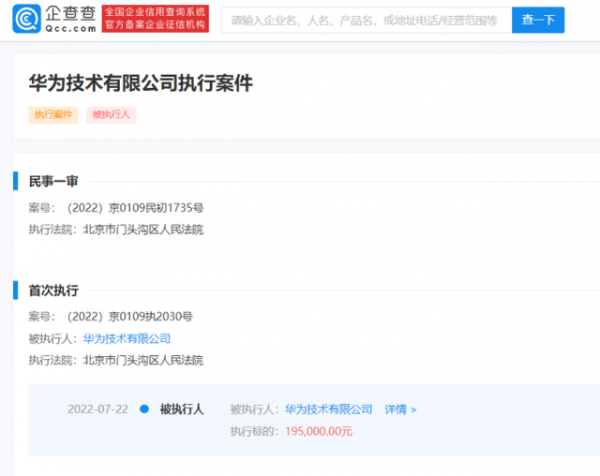Screen dimensions: 600x476
Task: Open the 详情 > details link
Action: 400,409
